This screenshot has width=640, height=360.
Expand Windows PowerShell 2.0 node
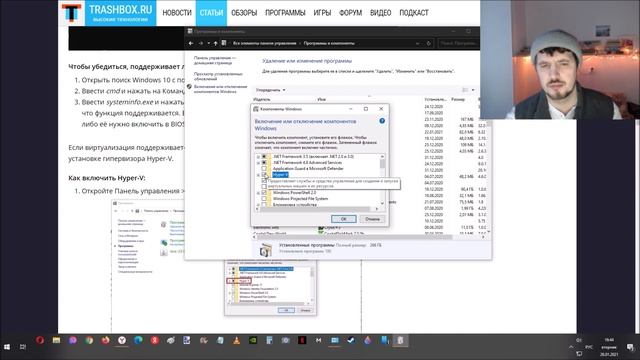(x=258, y=193)
